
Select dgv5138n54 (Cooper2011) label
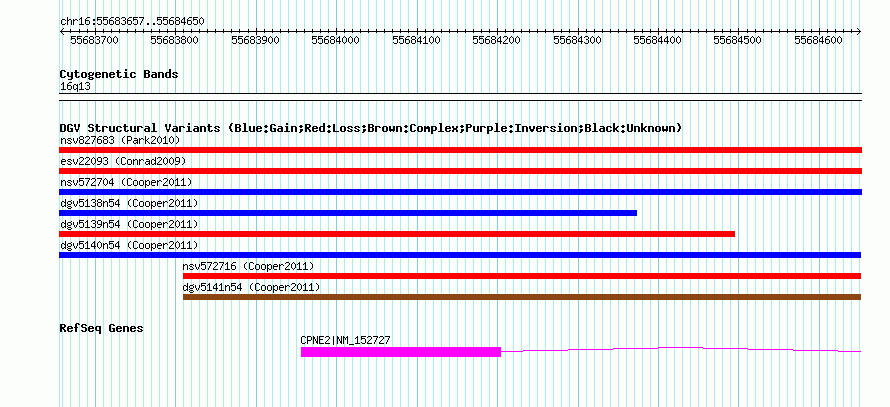[x=129, y=203]
